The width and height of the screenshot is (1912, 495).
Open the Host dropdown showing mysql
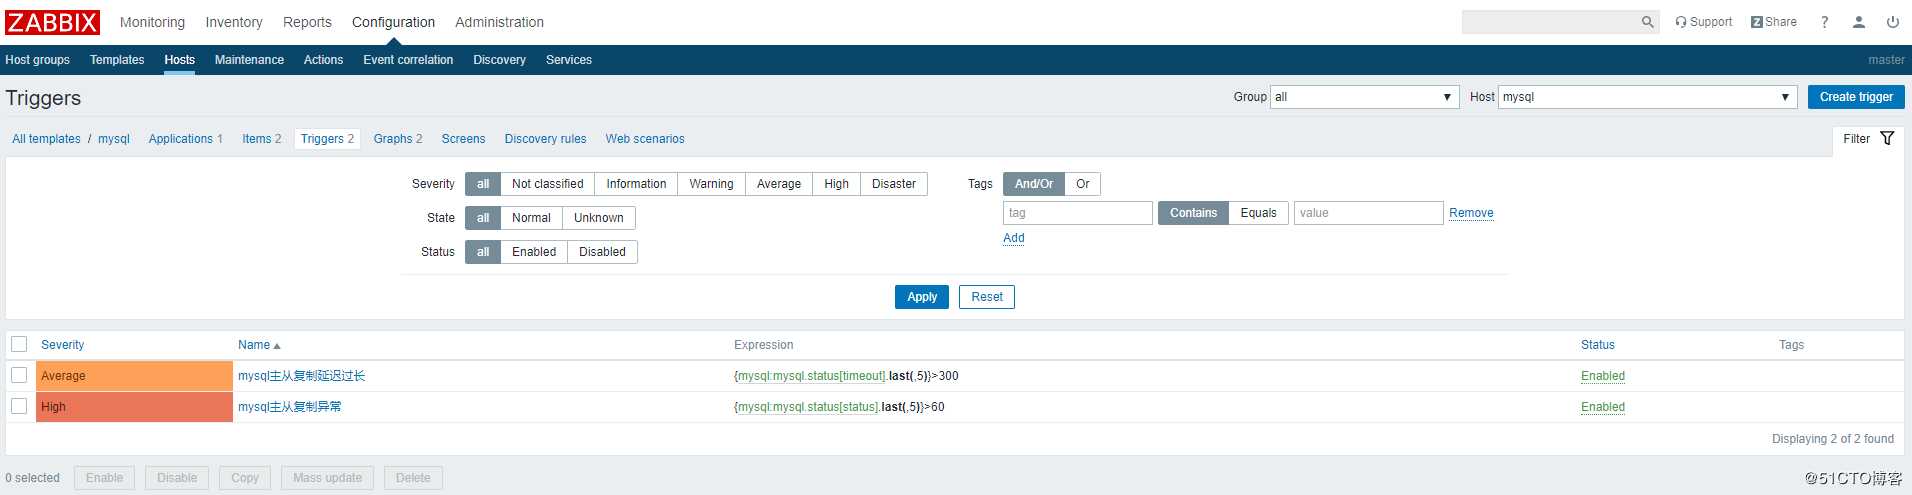[x=1647, y=97]
